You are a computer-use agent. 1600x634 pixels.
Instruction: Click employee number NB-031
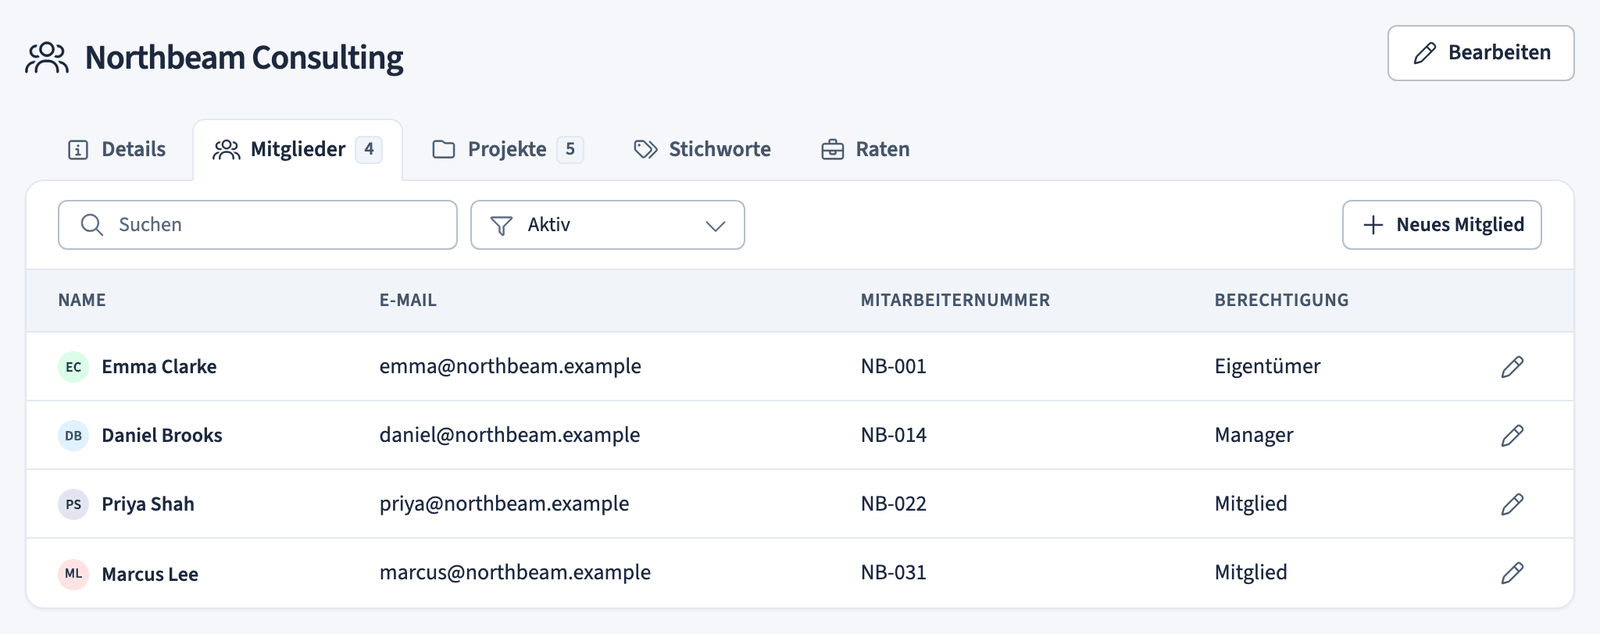tap(894, 572)
